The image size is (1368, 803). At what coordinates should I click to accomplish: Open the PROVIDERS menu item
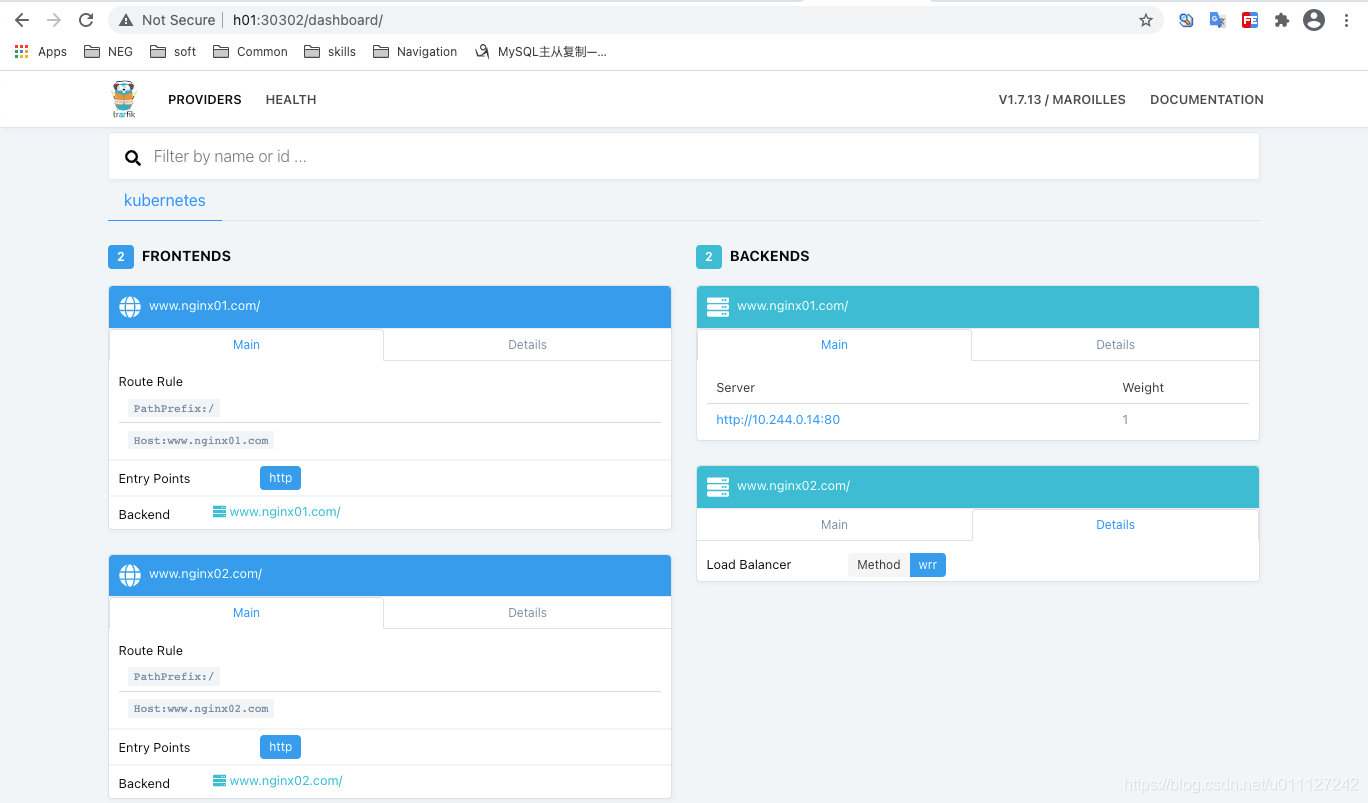(x=205, y=100)
